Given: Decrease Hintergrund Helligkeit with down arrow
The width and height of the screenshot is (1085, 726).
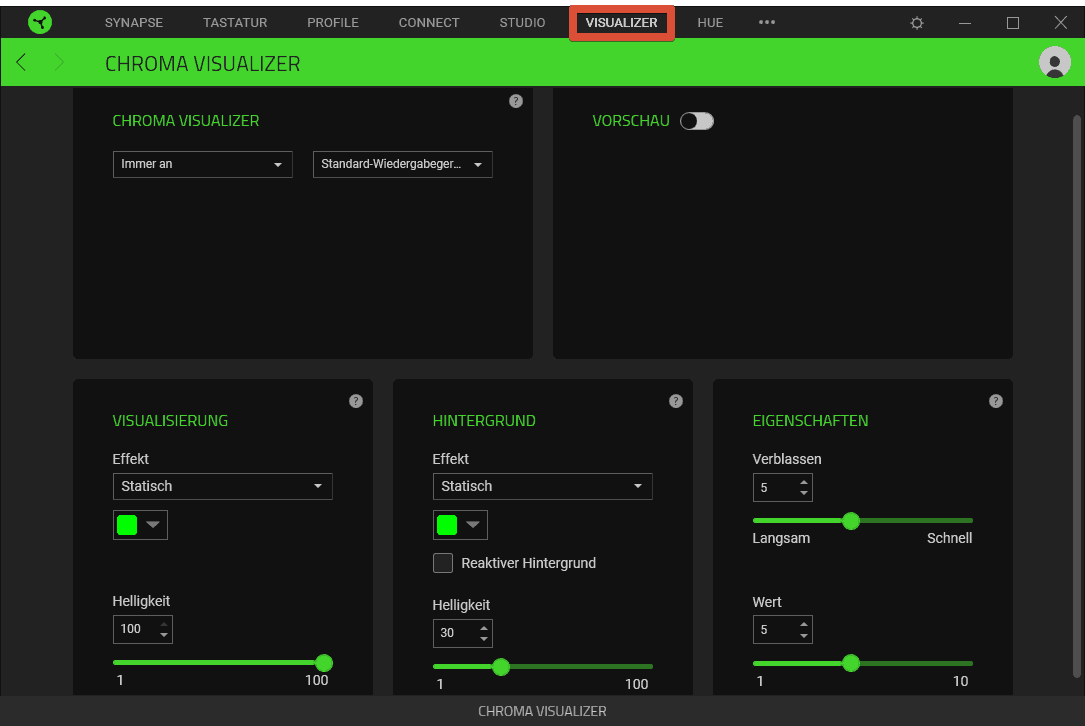Looking at the screenshot, I should click(484, 639).
